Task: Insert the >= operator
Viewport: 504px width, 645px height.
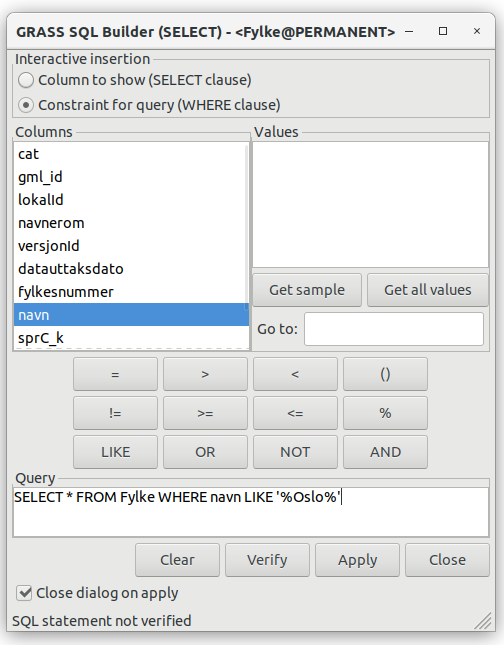Action: coord(205,413)
